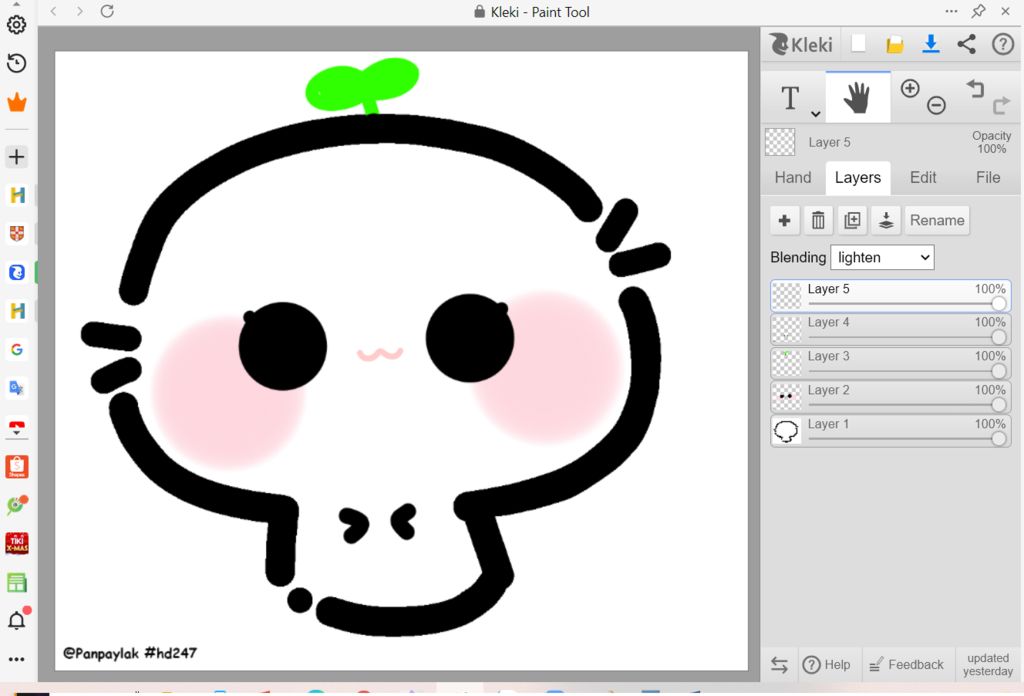
Task: Click Layer 5 opacity slider handle
Action: point(998,304)
